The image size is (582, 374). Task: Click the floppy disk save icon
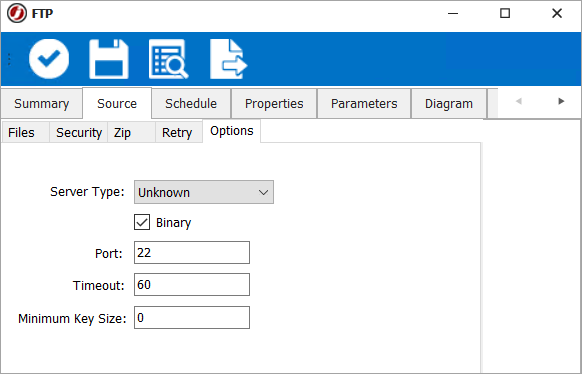tap(109, 59)
